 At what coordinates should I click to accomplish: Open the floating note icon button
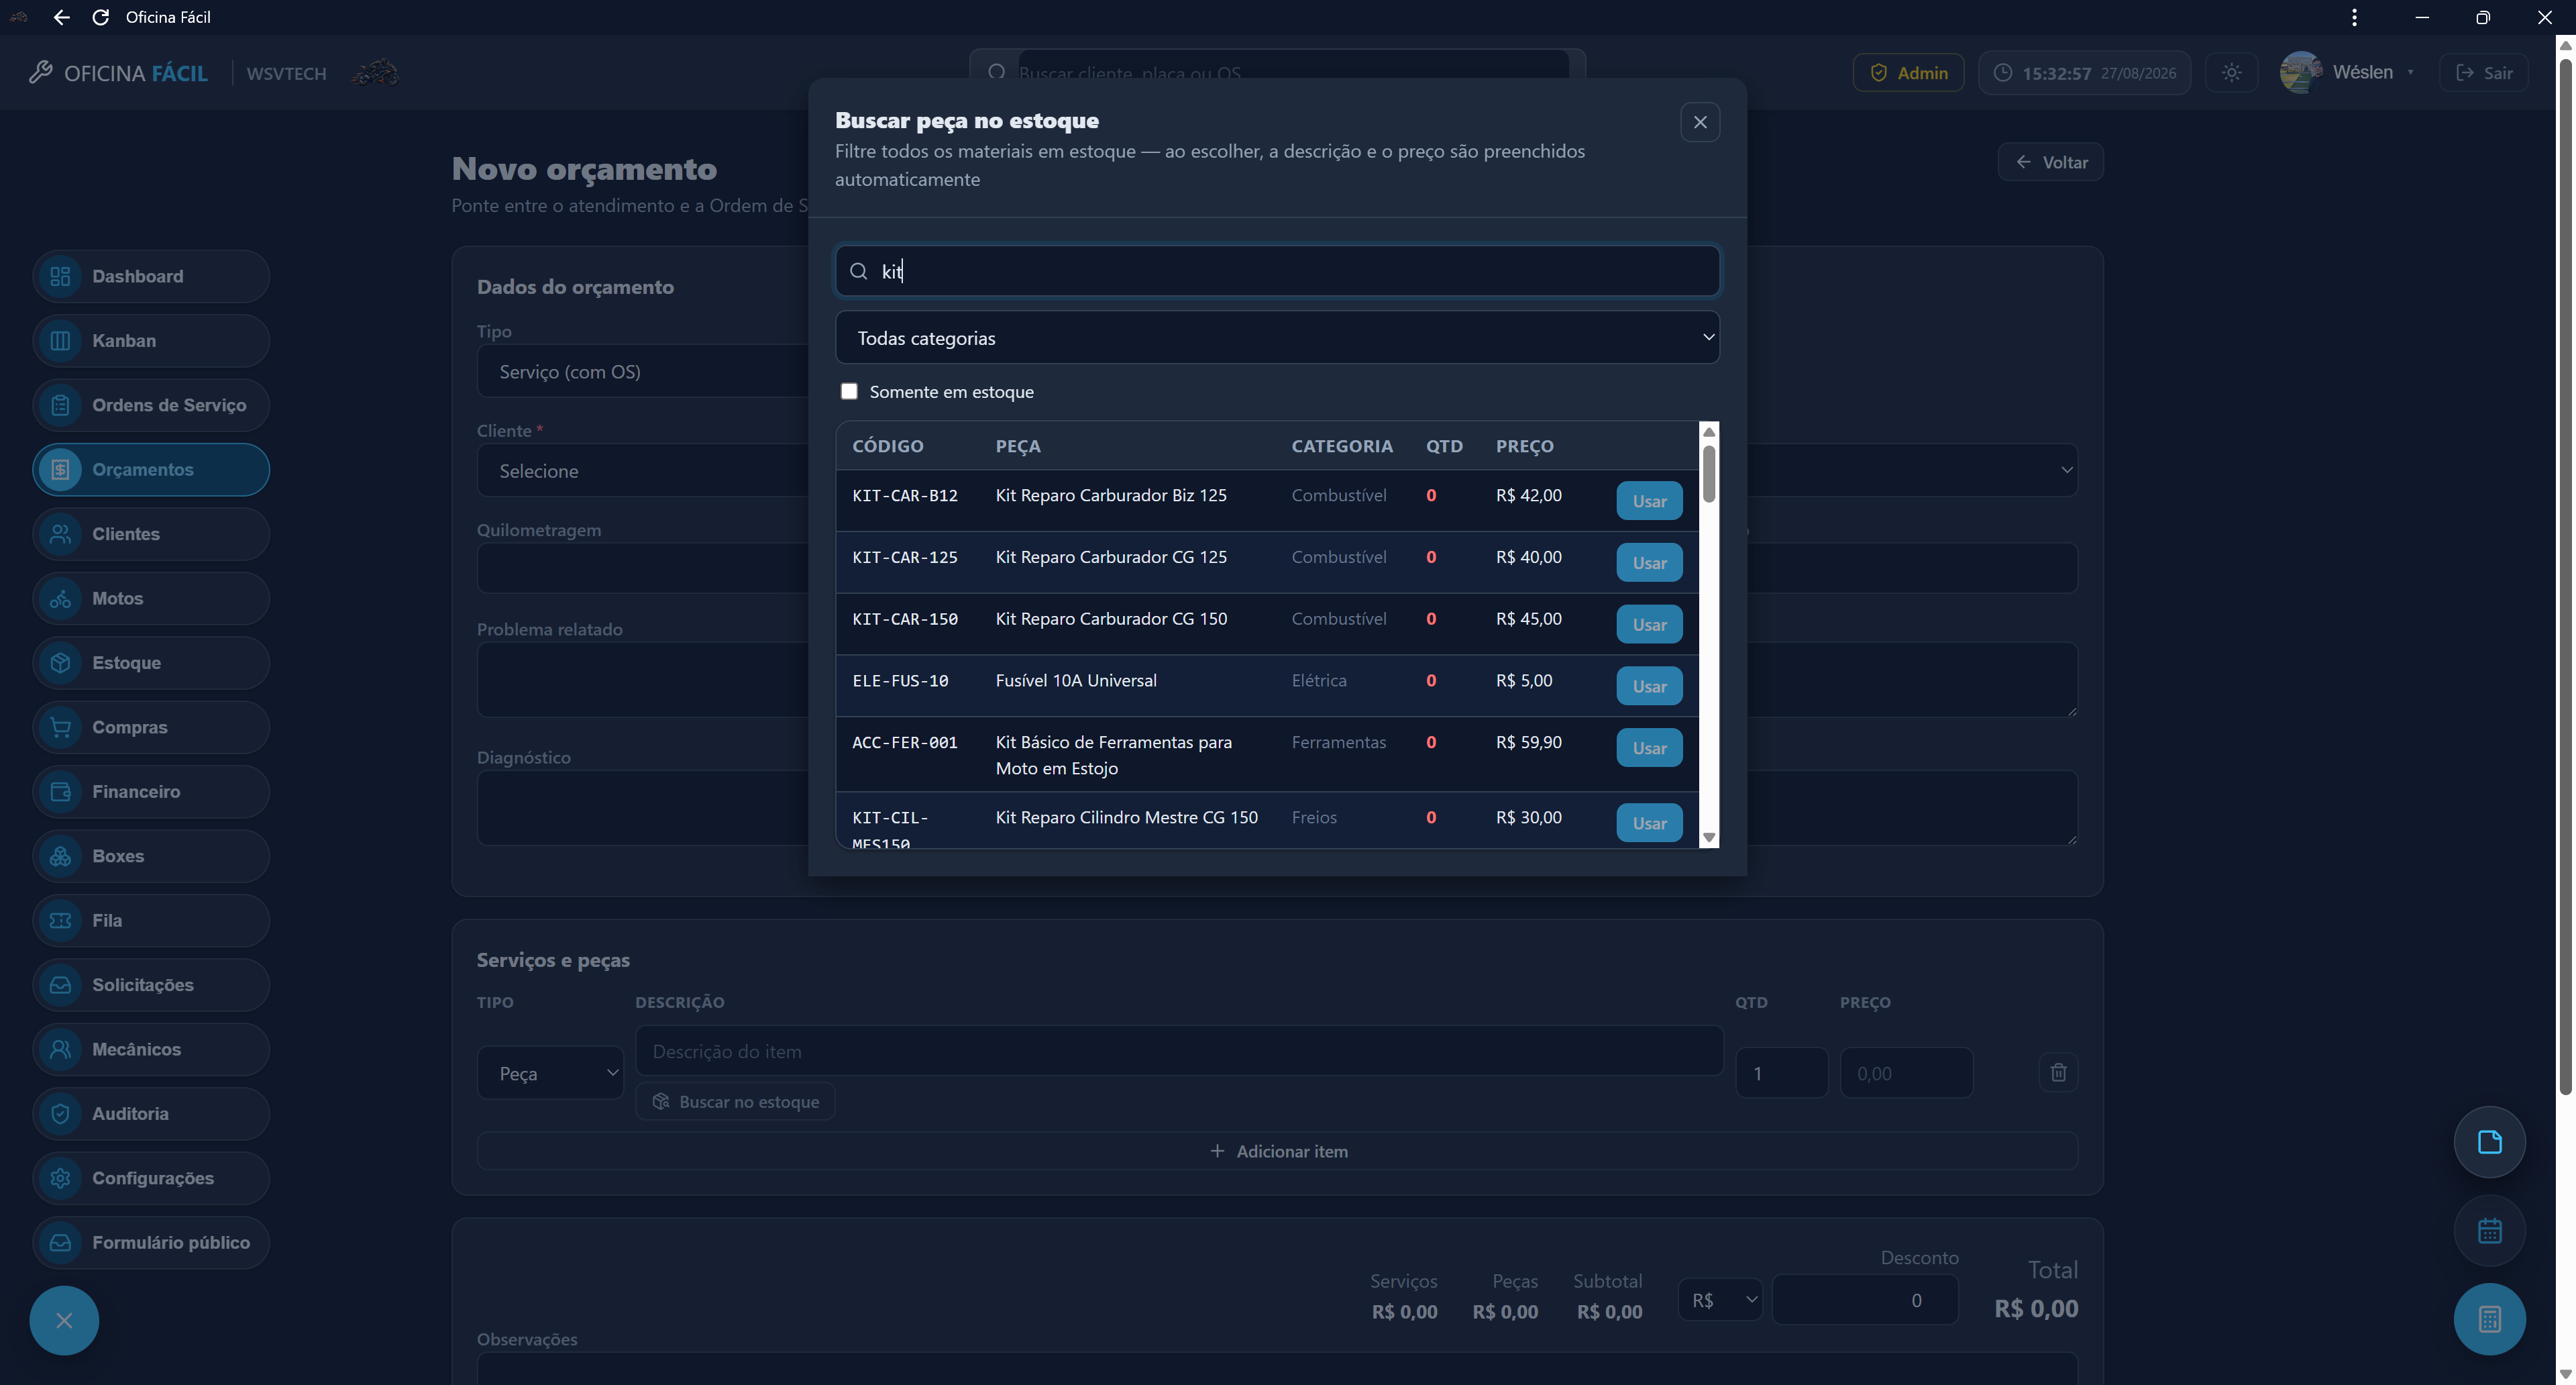pos(2489,1142)
